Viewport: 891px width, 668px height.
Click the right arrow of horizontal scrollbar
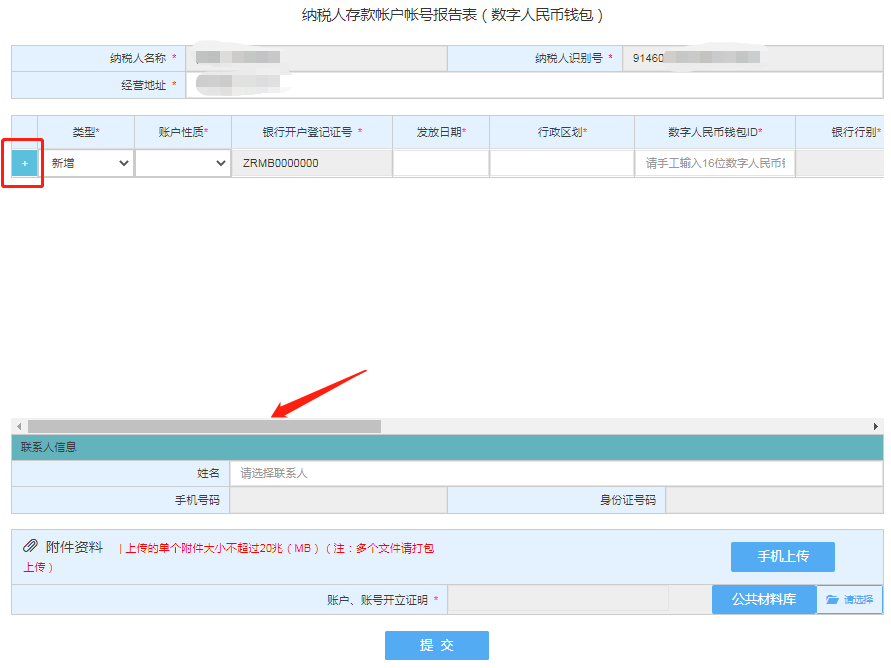pyautogui.click(x=876, y=426)
